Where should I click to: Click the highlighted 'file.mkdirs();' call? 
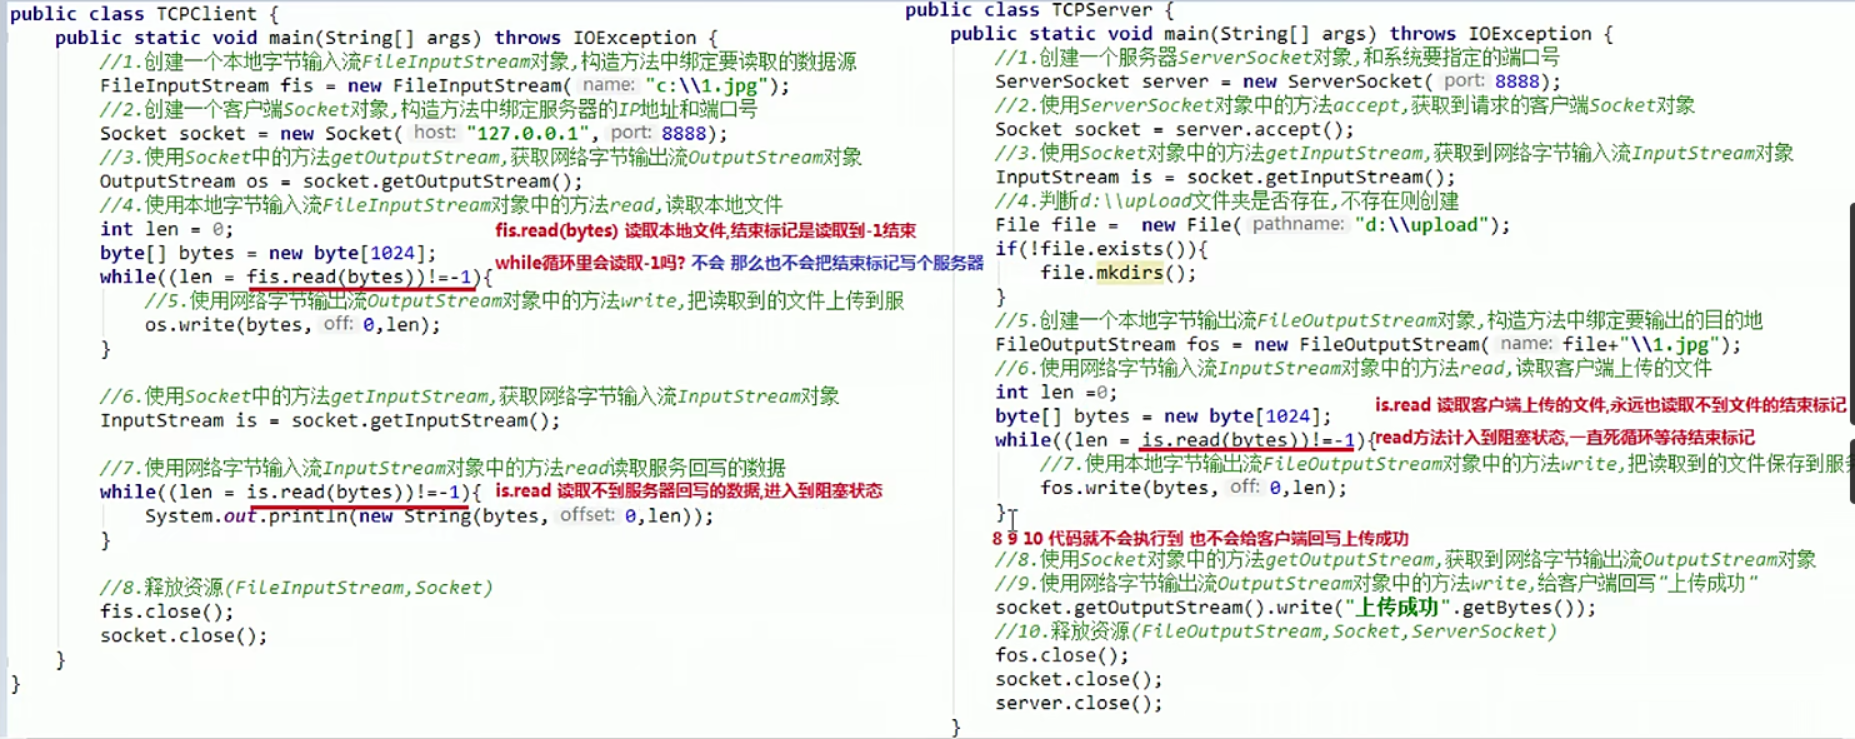(x=1117, y=274)
